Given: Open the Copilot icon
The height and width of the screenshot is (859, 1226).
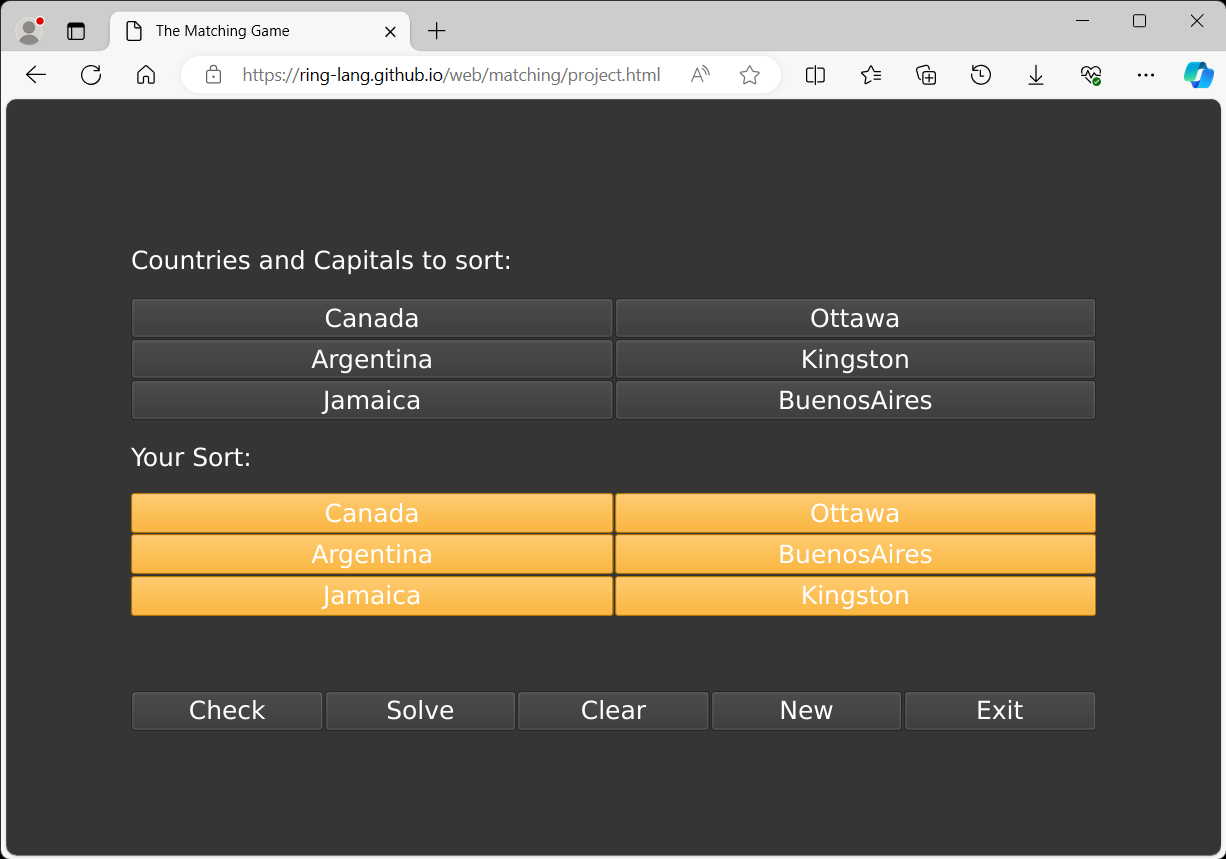Looking at the screenshot, I should [1198, 75].
